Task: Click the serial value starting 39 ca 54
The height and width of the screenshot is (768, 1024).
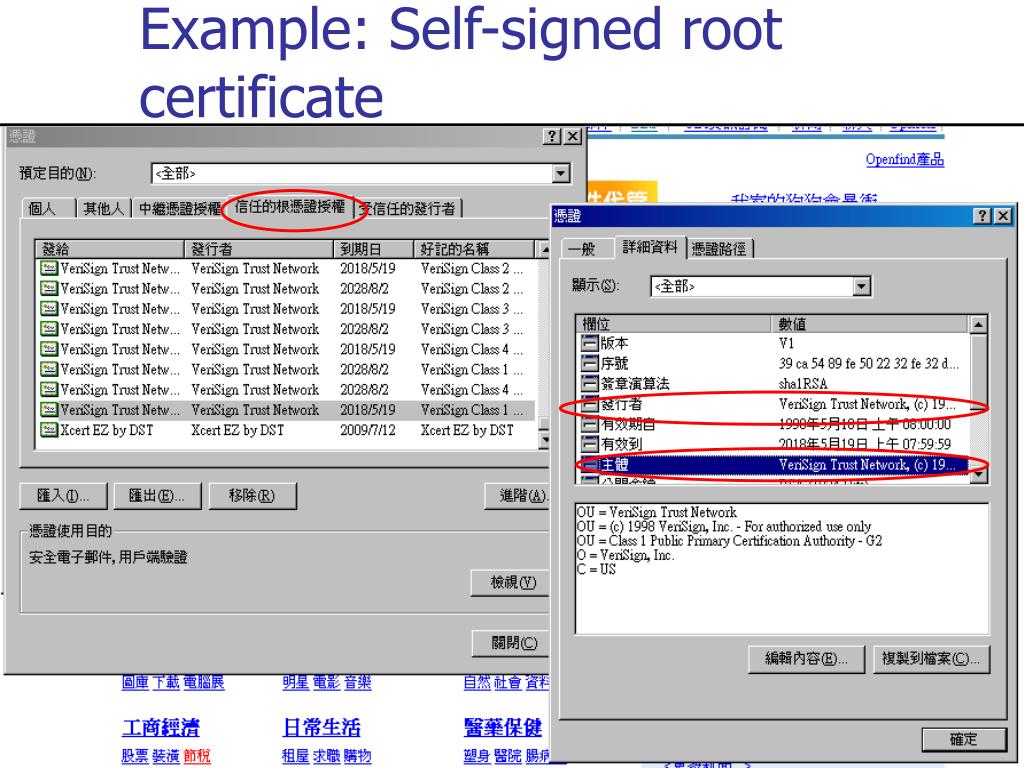Action: (x=868, y=363)
